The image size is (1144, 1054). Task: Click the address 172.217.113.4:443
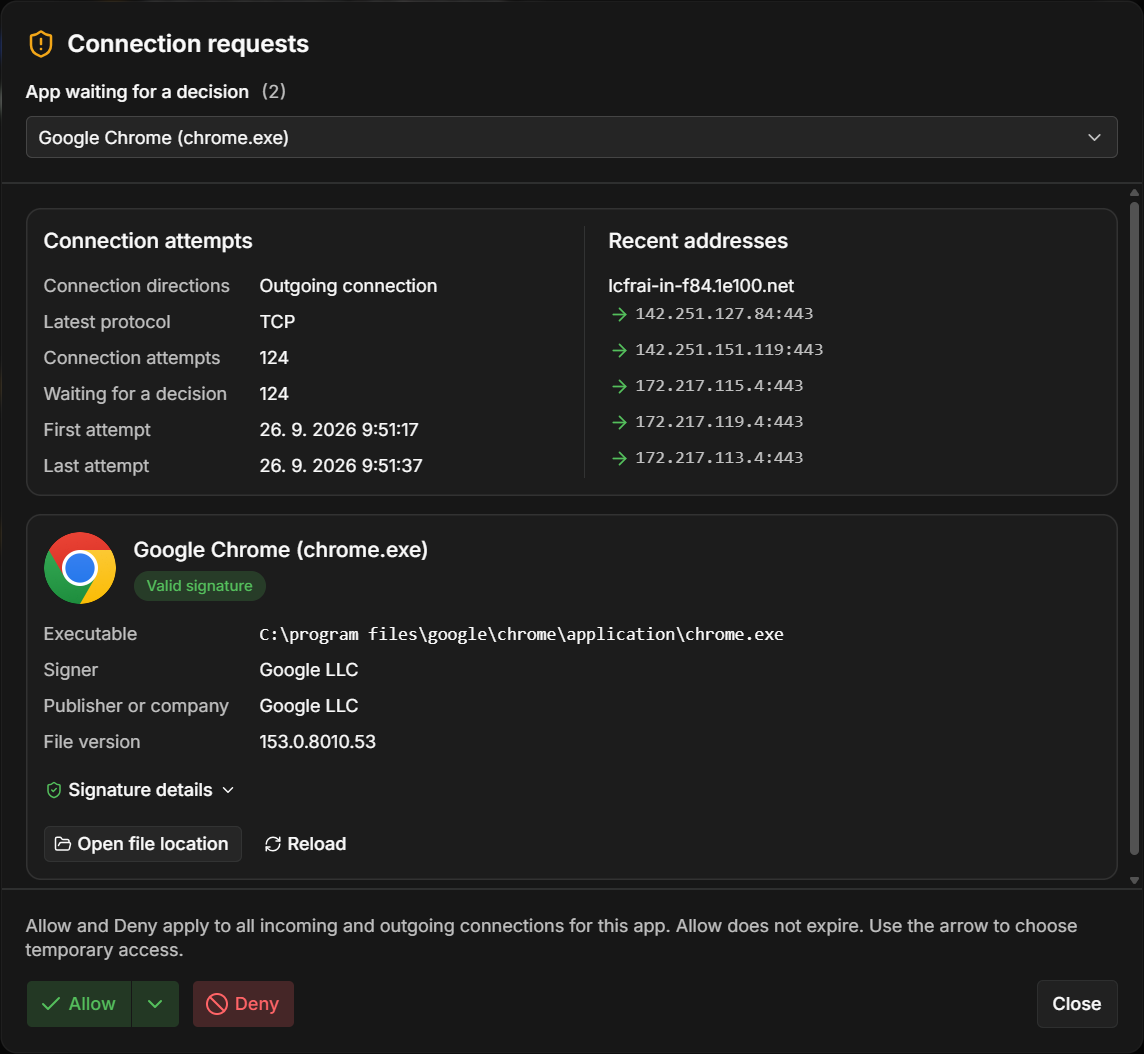(719, 457)
